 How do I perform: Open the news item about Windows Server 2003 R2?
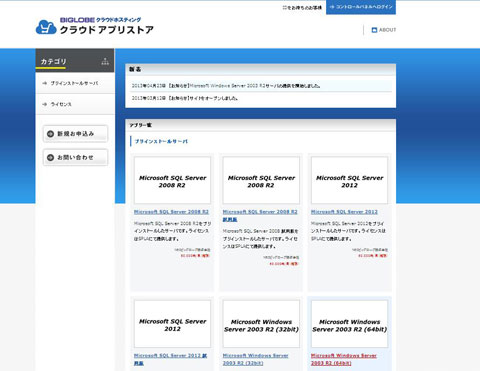click(x=226, y=86)
